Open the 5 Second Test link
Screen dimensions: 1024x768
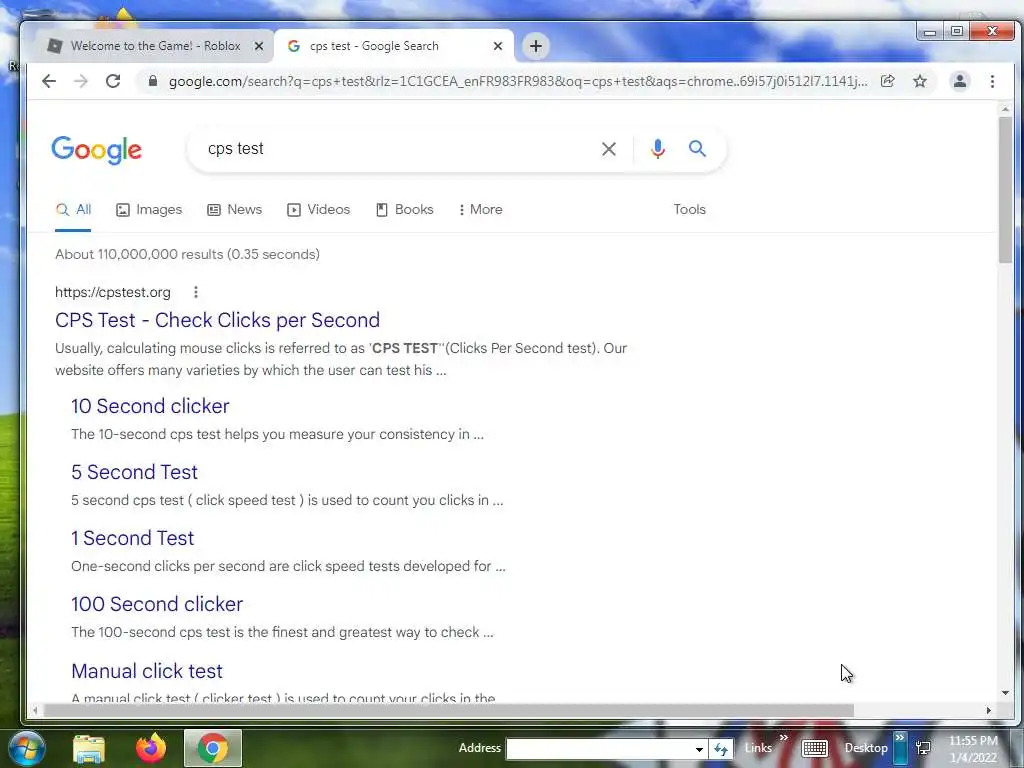[x=135, y=472]
